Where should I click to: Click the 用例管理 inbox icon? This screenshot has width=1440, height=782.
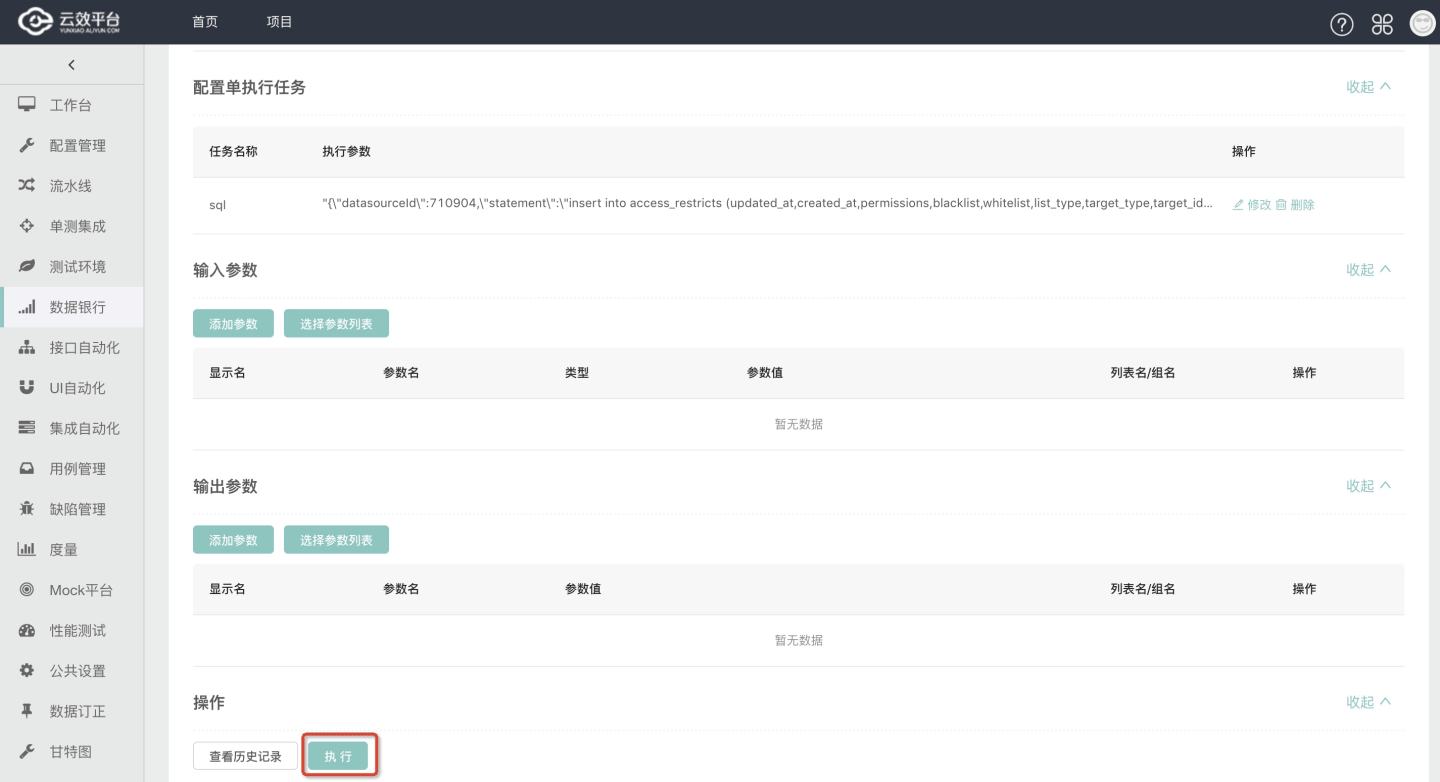[27, 468]
